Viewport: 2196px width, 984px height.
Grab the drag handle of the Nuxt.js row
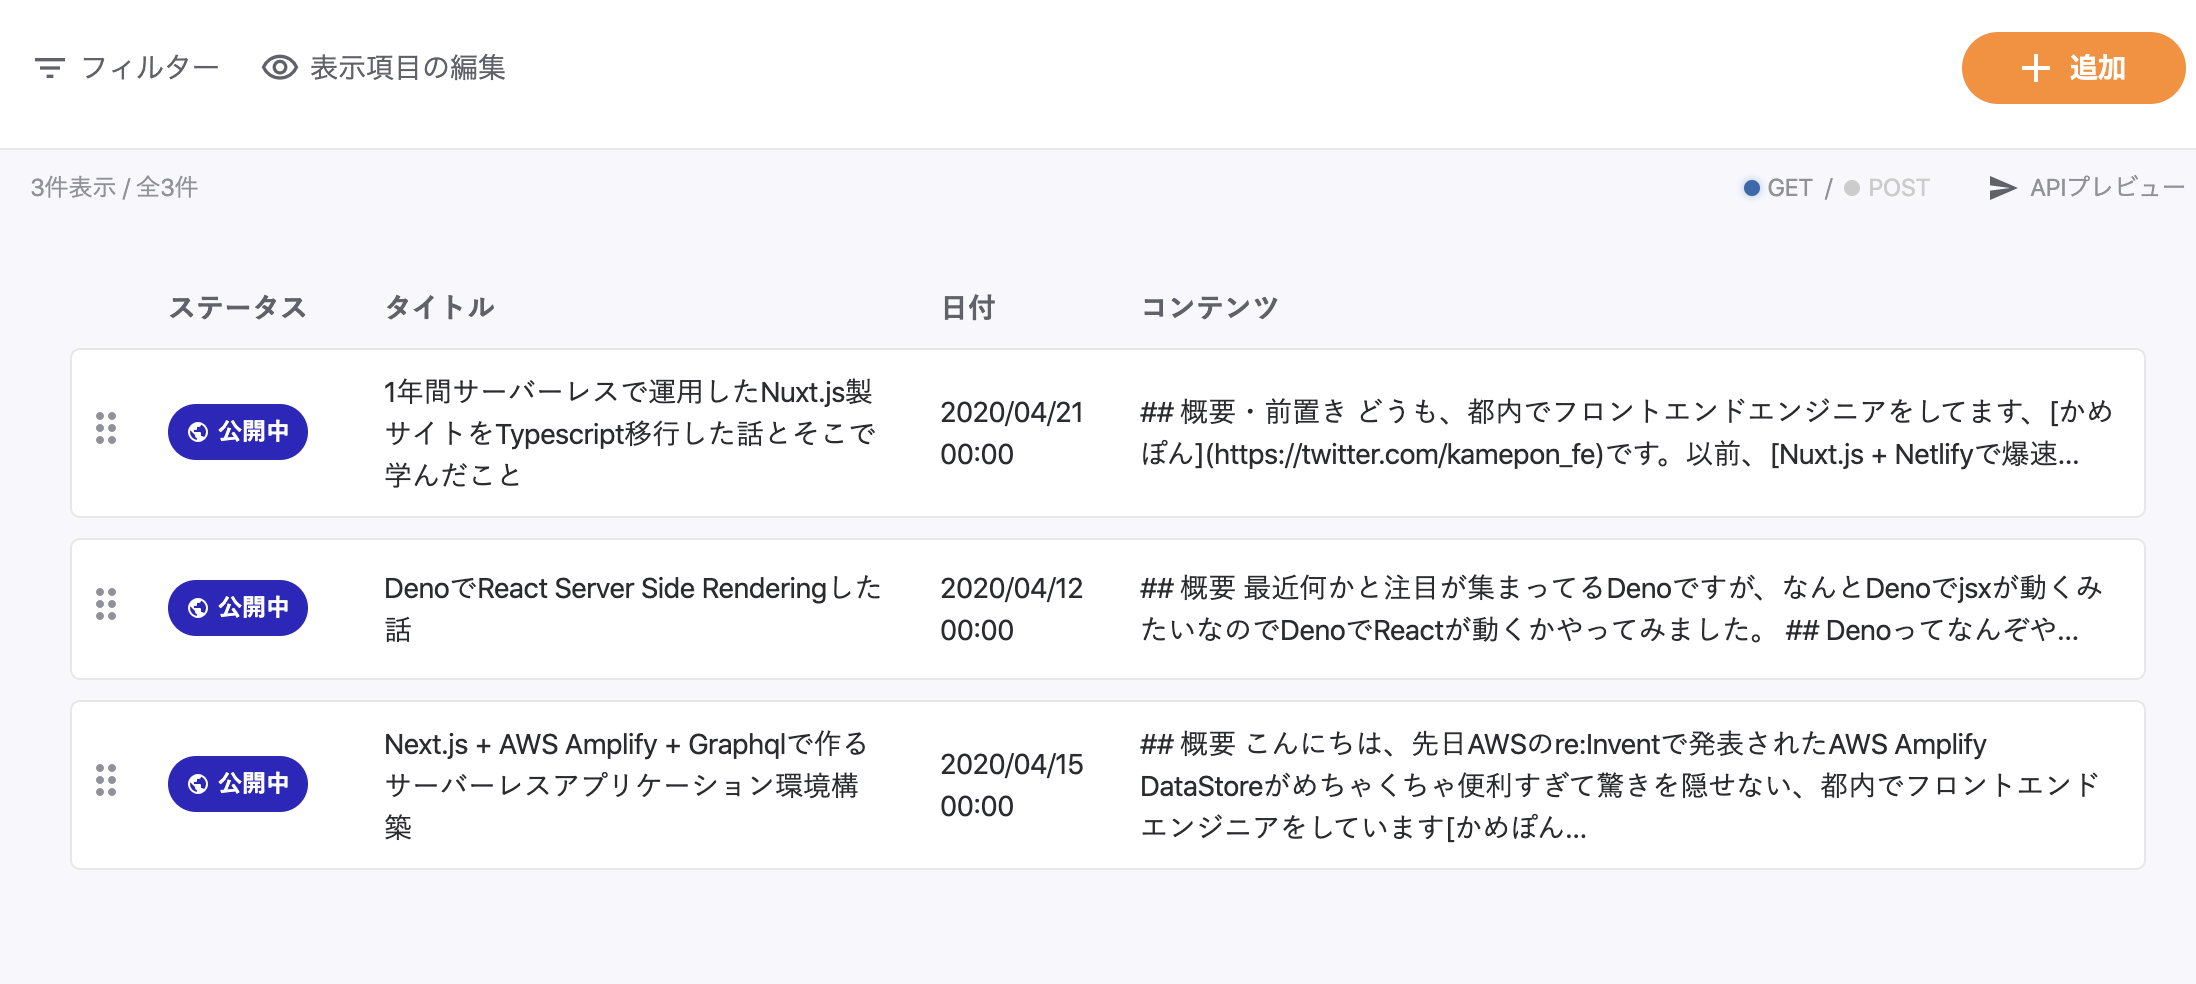pyautogui.click(x=106, y=428)
